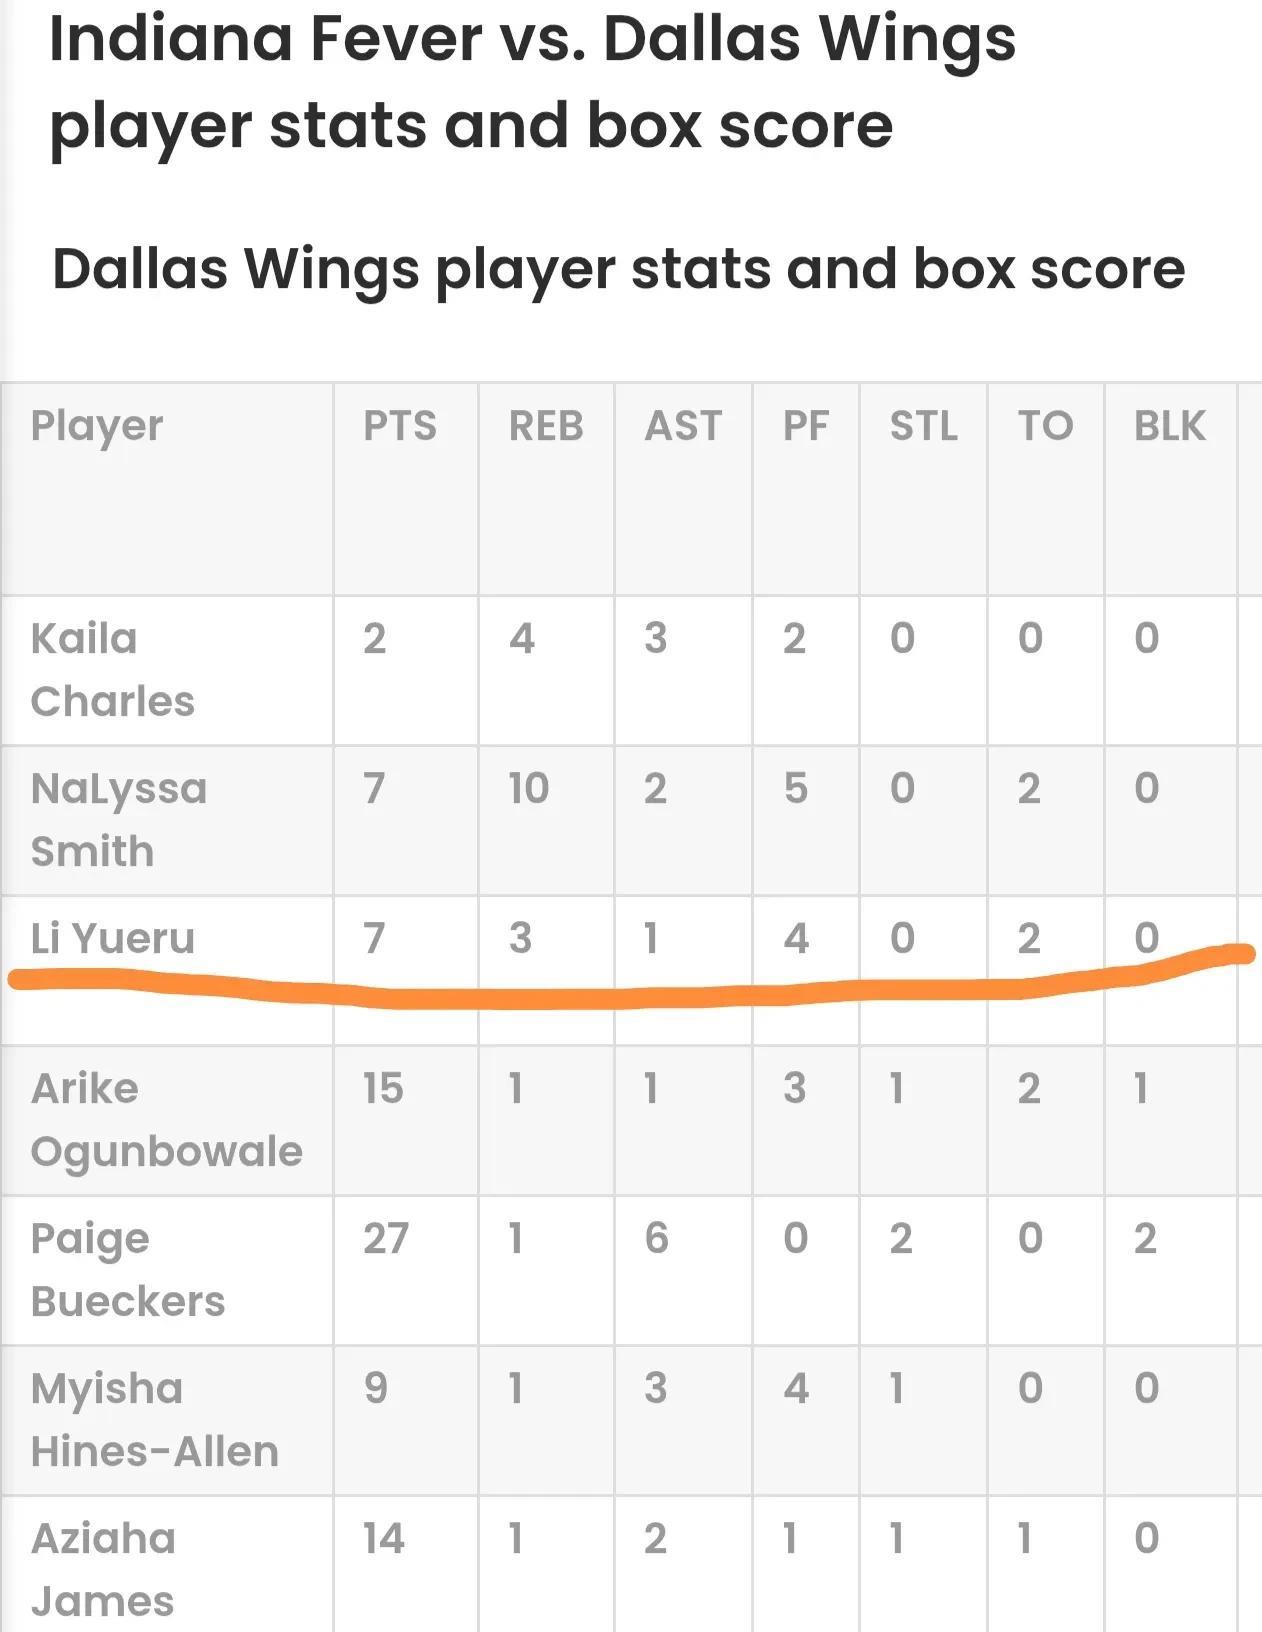Viewport: 1262px width, 1632px height.
Task: Open Arike Ogunbowale player entry
Action: (x=166, y=1120)
